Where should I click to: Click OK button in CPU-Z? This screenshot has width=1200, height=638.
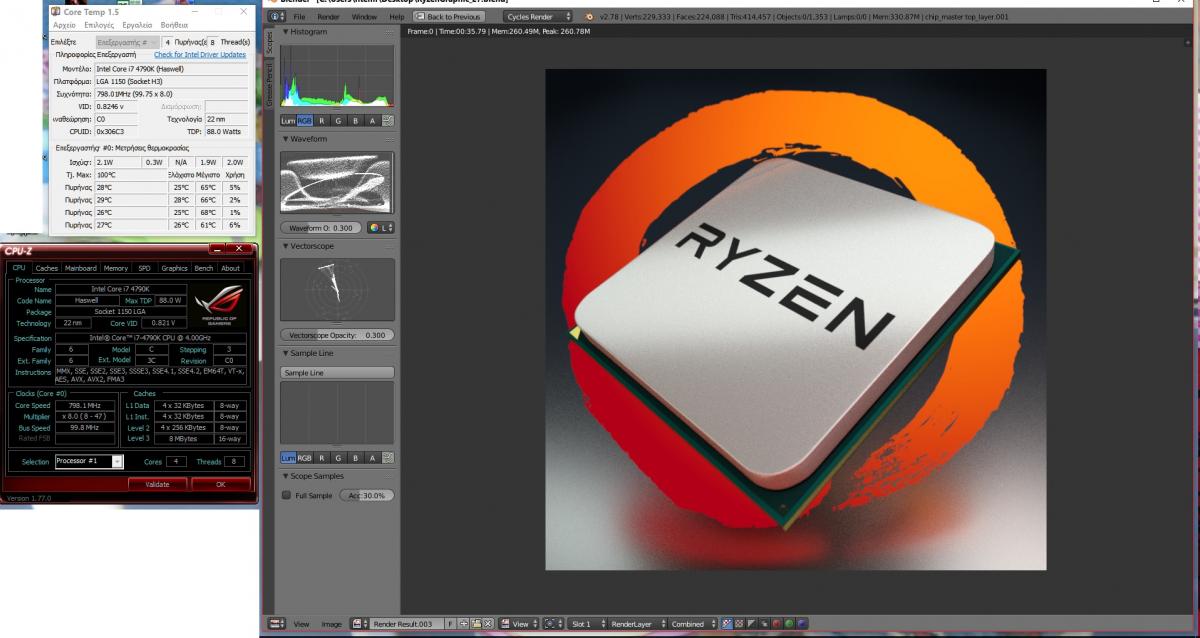click(x=220, y=484)
